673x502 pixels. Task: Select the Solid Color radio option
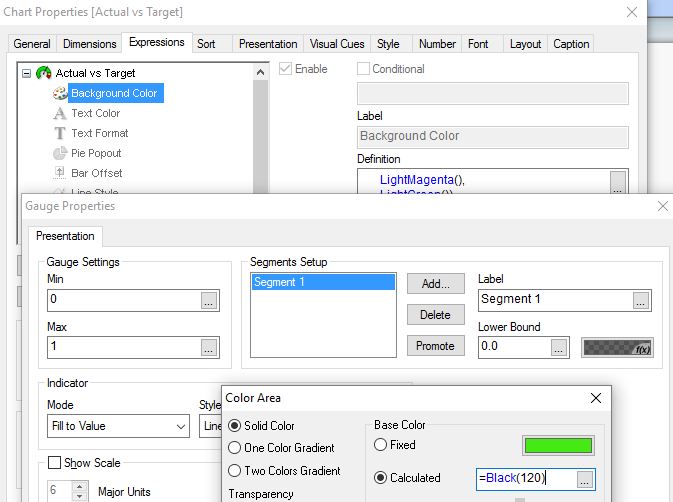coord(234,426)
